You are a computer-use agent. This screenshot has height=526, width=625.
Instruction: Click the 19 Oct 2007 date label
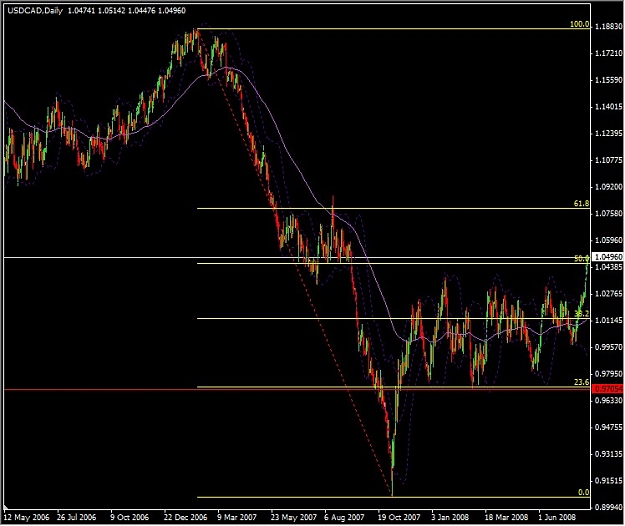(399, 517)
